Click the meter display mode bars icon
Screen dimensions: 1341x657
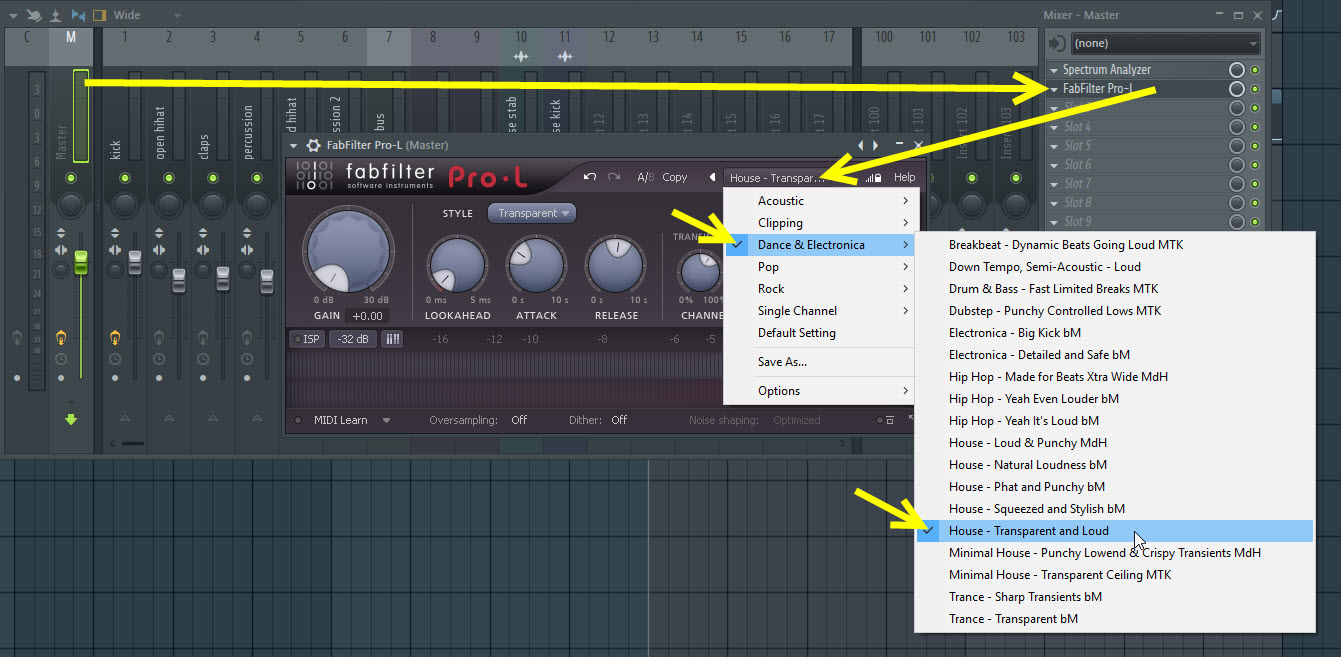pyautogui.click(x=392, y=339)
